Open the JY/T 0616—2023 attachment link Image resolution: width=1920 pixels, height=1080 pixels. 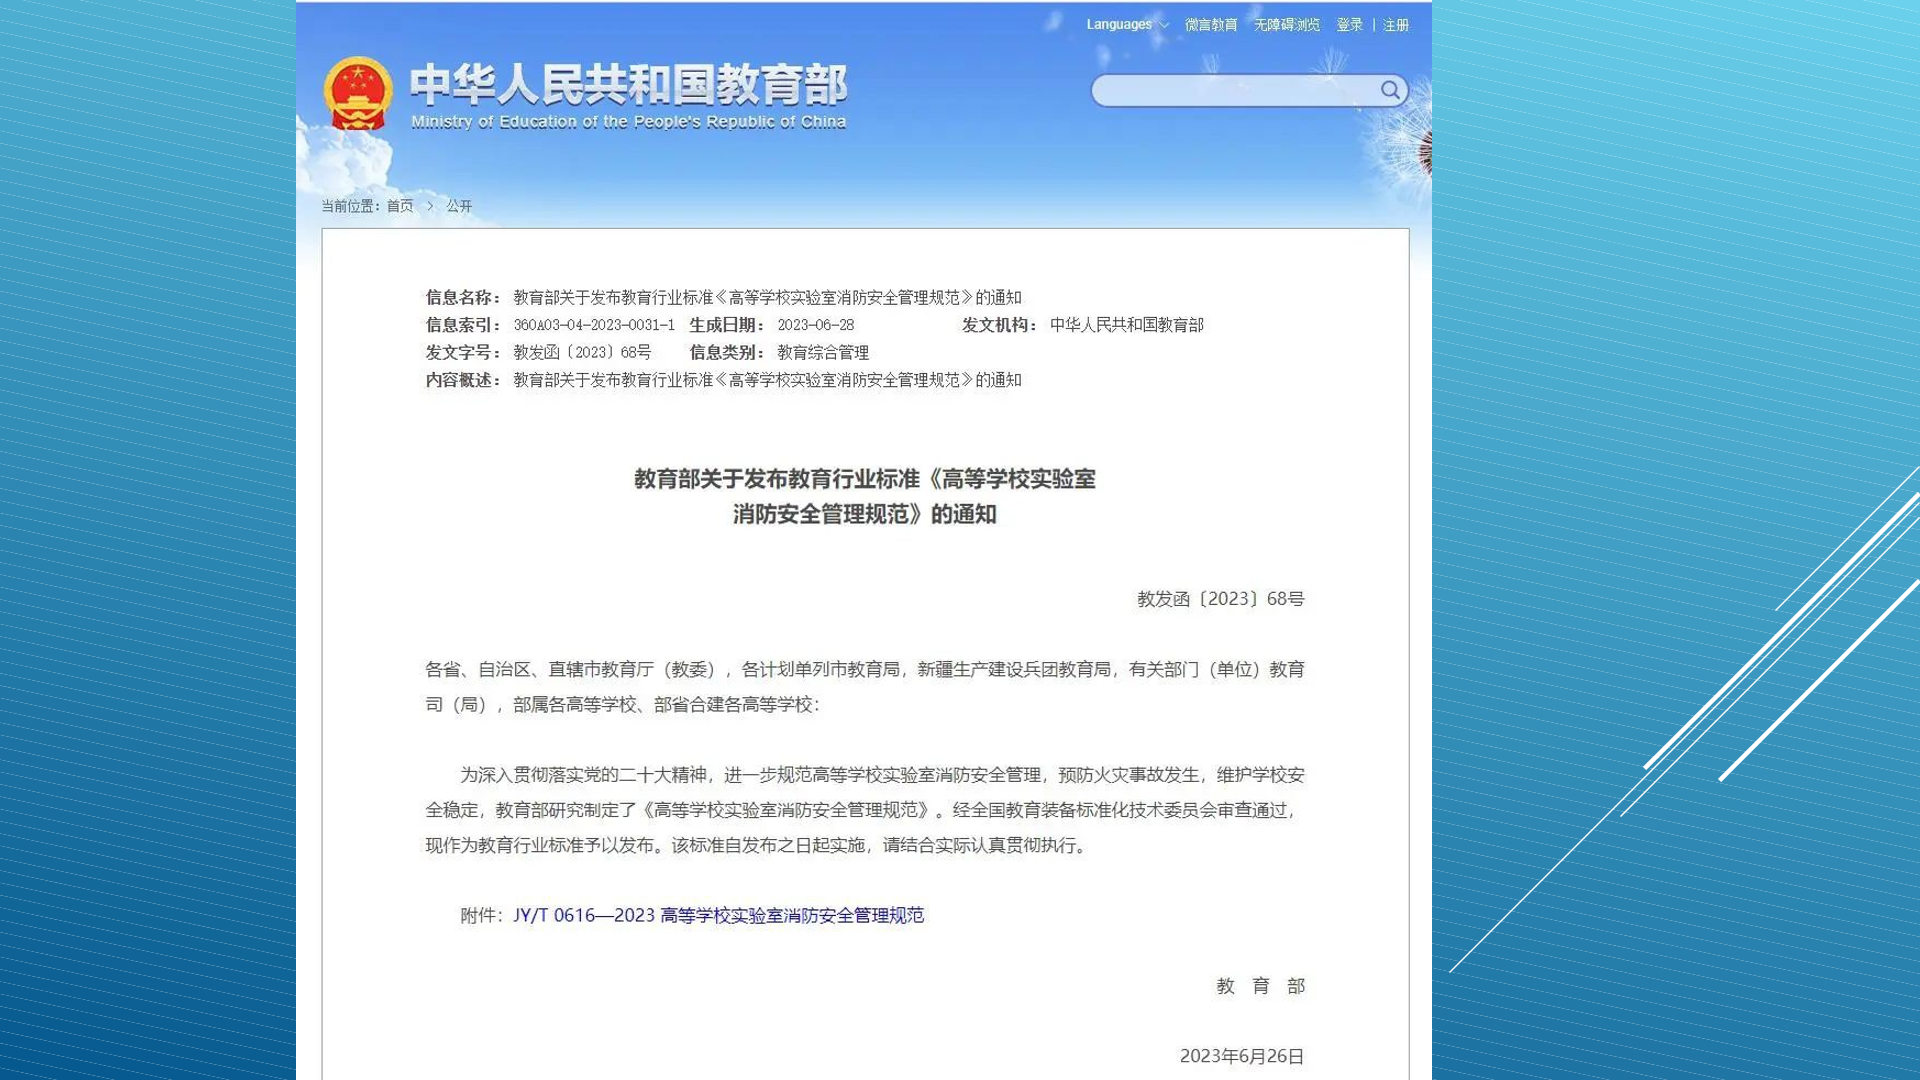(x=718, y=915)
